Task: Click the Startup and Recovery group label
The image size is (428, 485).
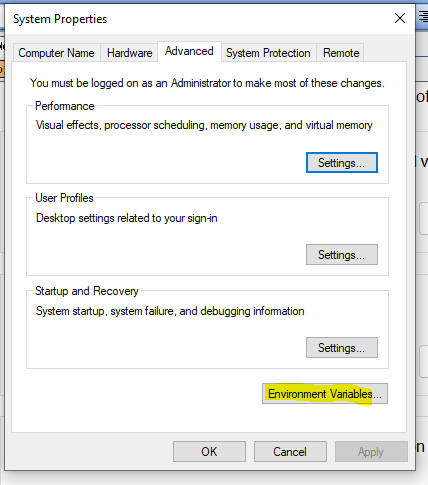Action: pyautogui.click(x=87, y=291)
